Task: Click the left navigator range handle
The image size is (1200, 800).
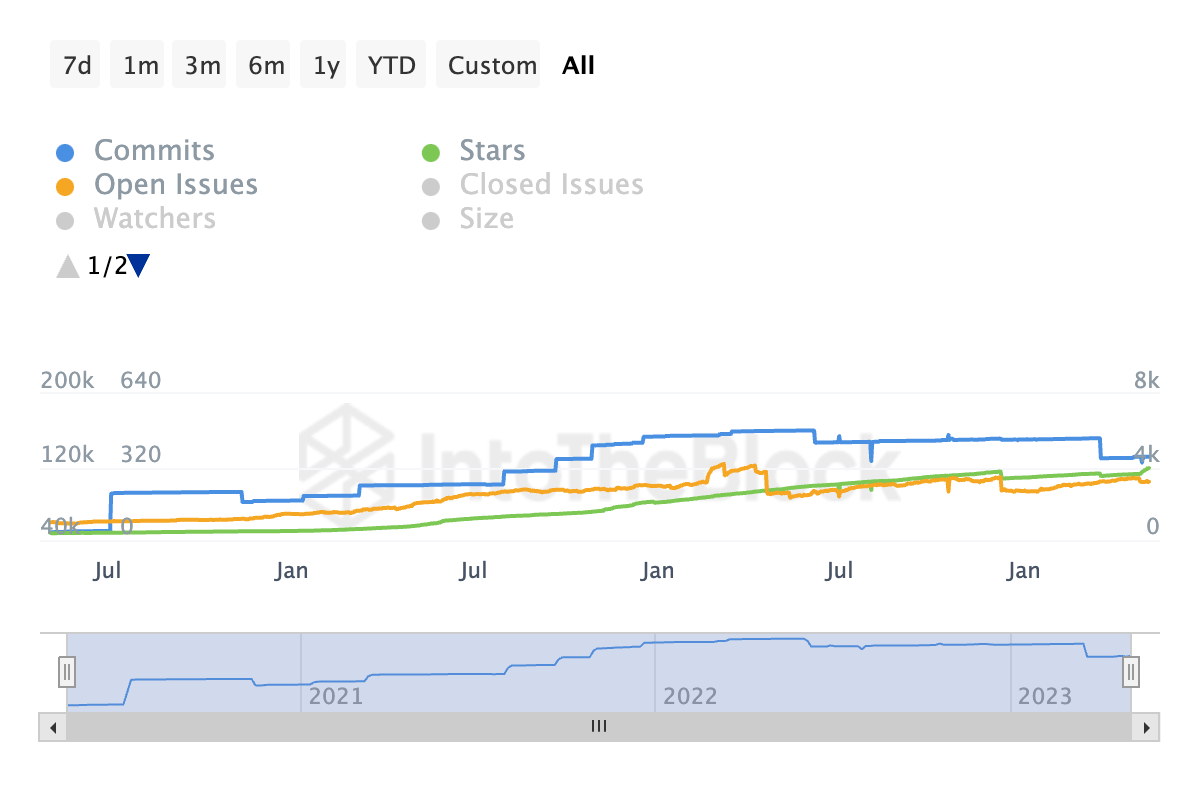Action: [x=67, y=671]
